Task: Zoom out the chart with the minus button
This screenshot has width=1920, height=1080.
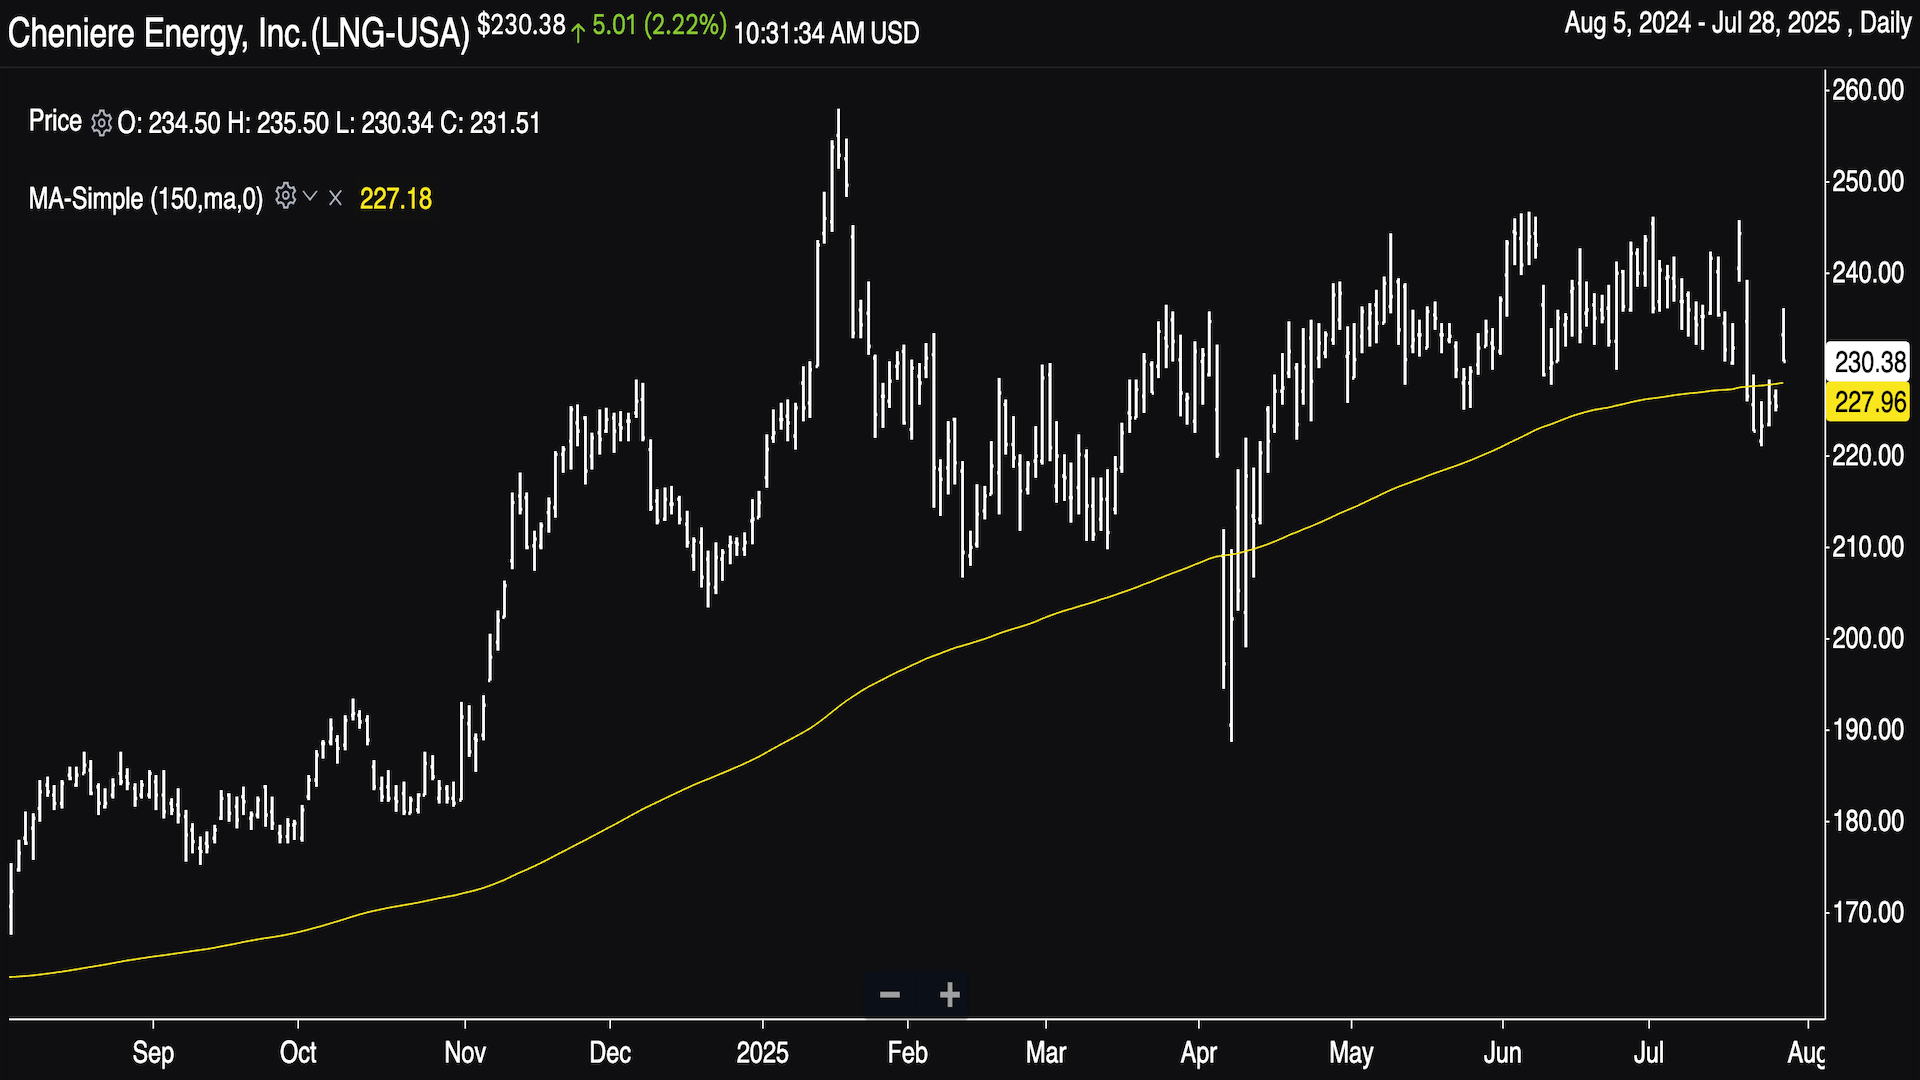Action: 890,994
